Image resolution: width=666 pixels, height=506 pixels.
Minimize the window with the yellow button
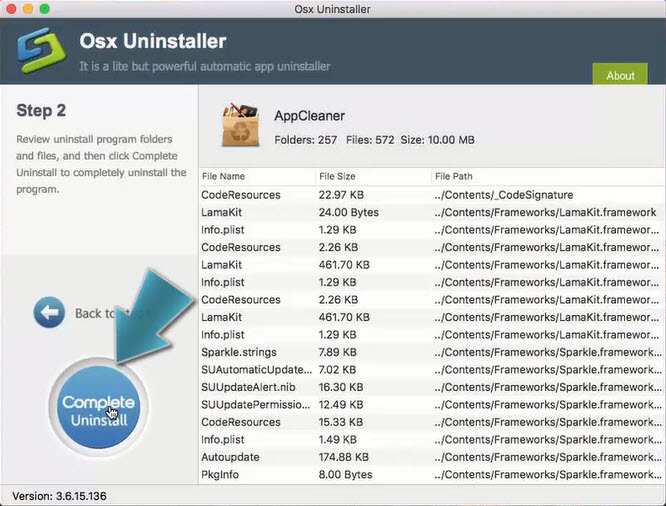tap(28, 9)
